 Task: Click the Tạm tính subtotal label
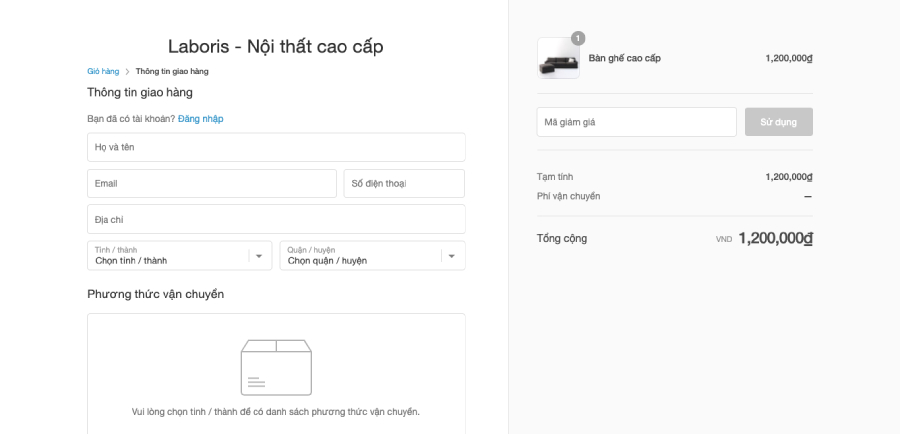(x=555, y=177)
